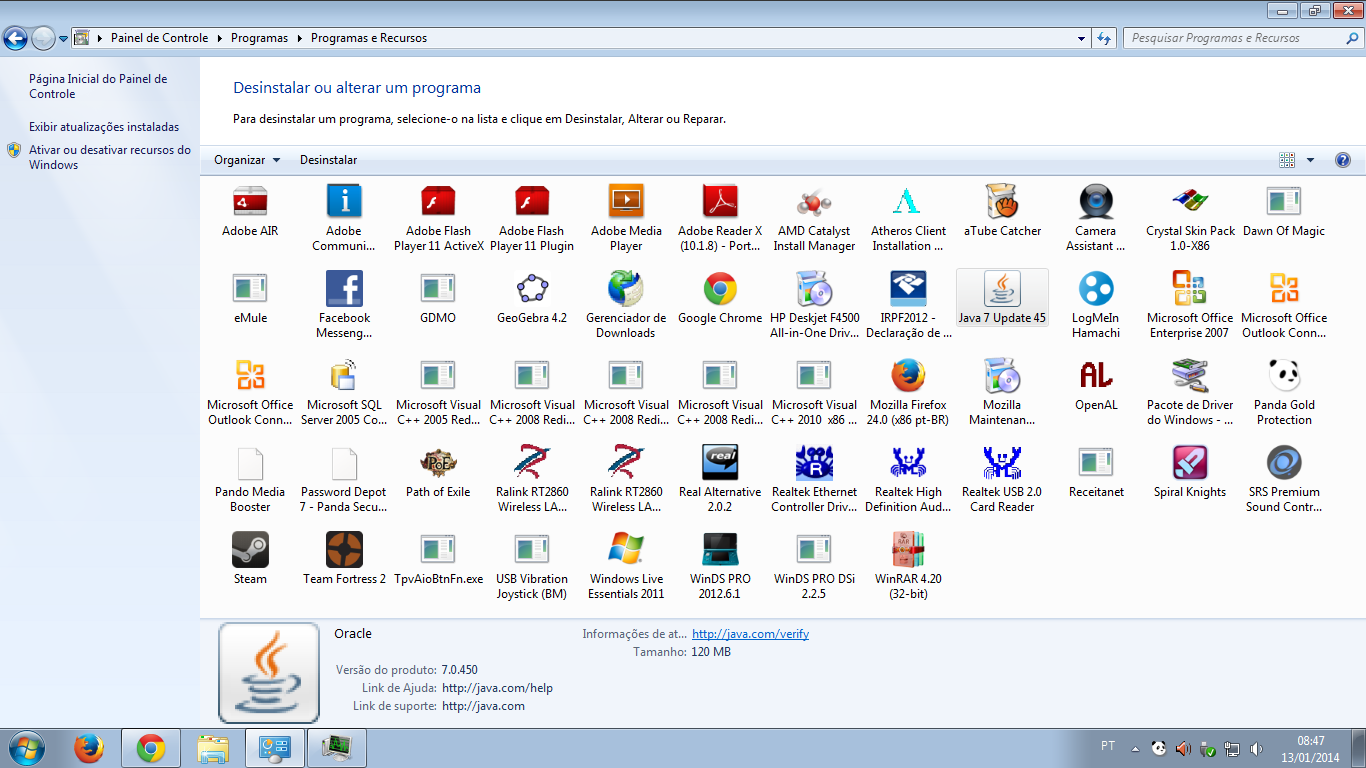Image resolution: width=1366 pixels, height=768 pixels.
Task: Click the back navigation arrow
Action: [x=16, y=39]
